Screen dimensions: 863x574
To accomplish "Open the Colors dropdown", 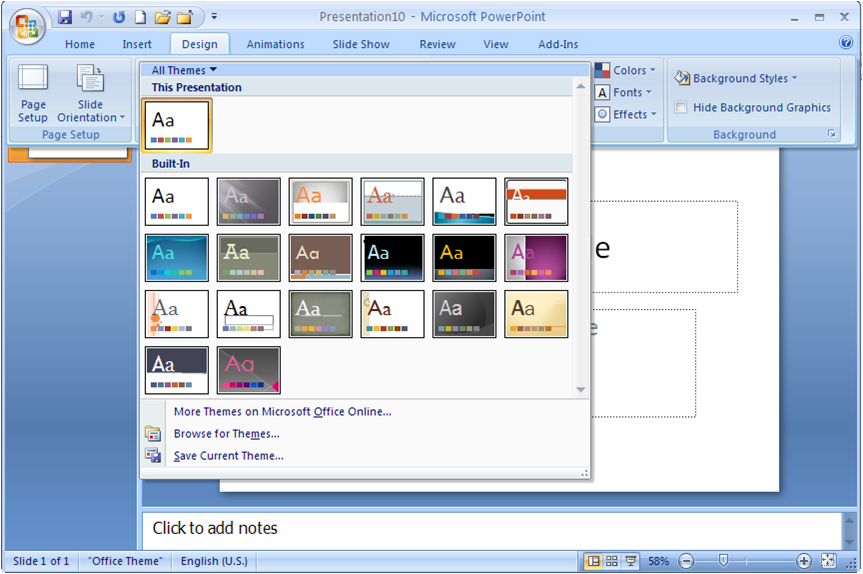I will coord(625,70).
